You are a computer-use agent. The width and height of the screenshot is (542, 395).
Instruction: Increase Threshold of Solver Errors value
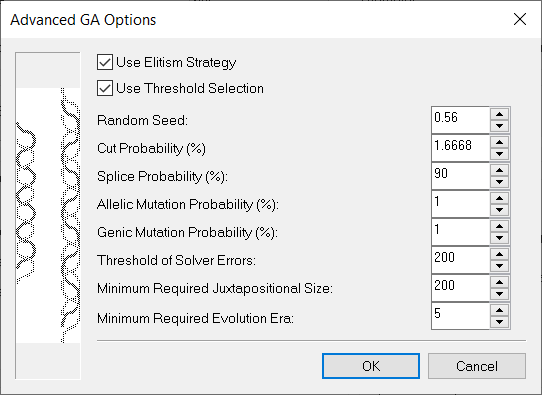499,254
